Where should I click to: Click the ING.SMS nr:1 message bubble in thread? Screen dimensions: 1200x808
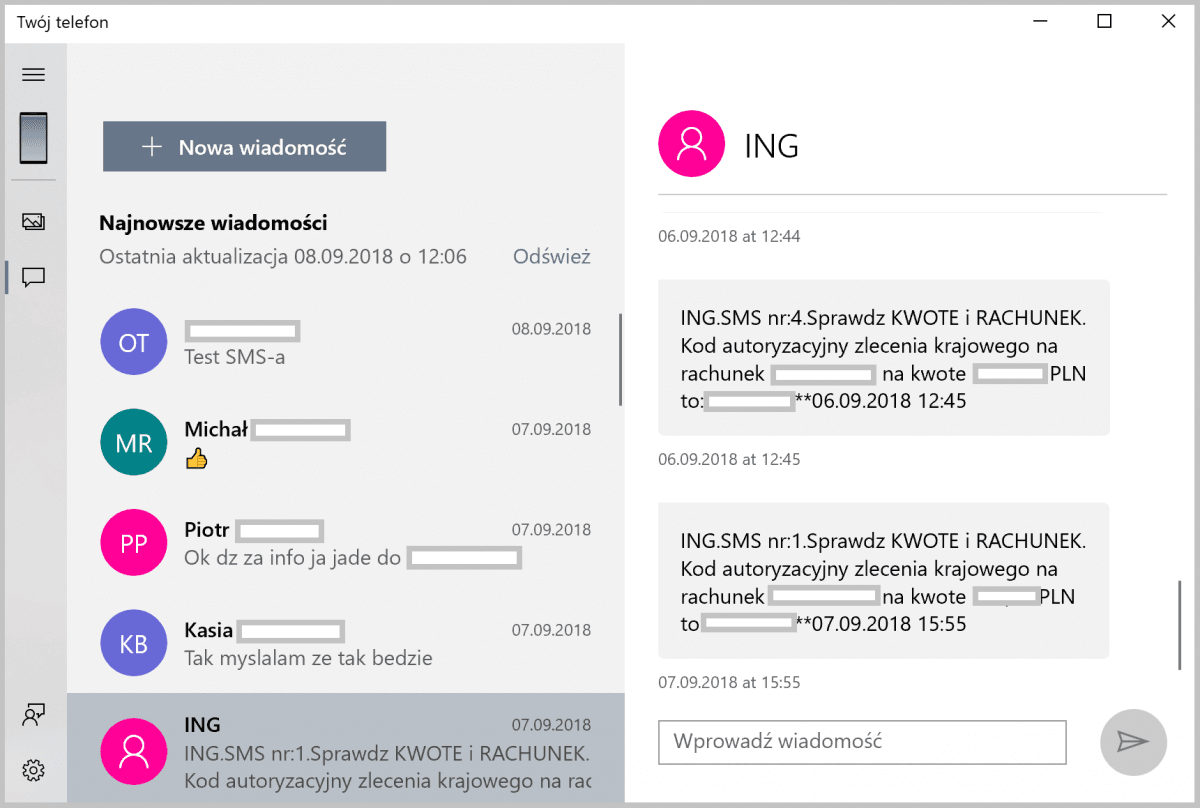tap(884, 581)
